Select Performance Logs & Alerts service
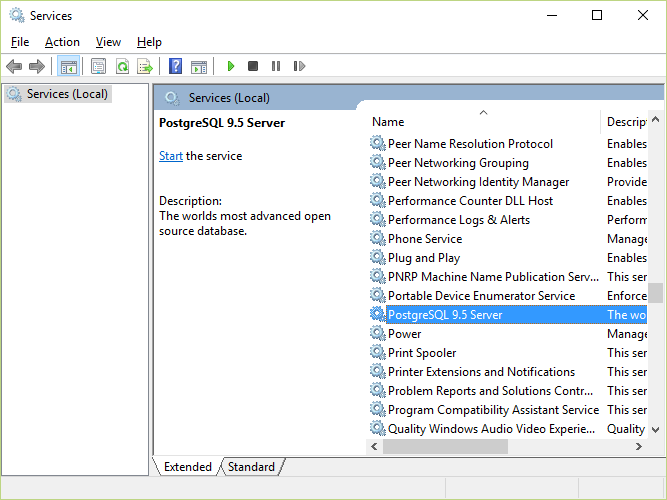Image resolution: width=667 pixels, height=500 pixels. tap(508, 220)
